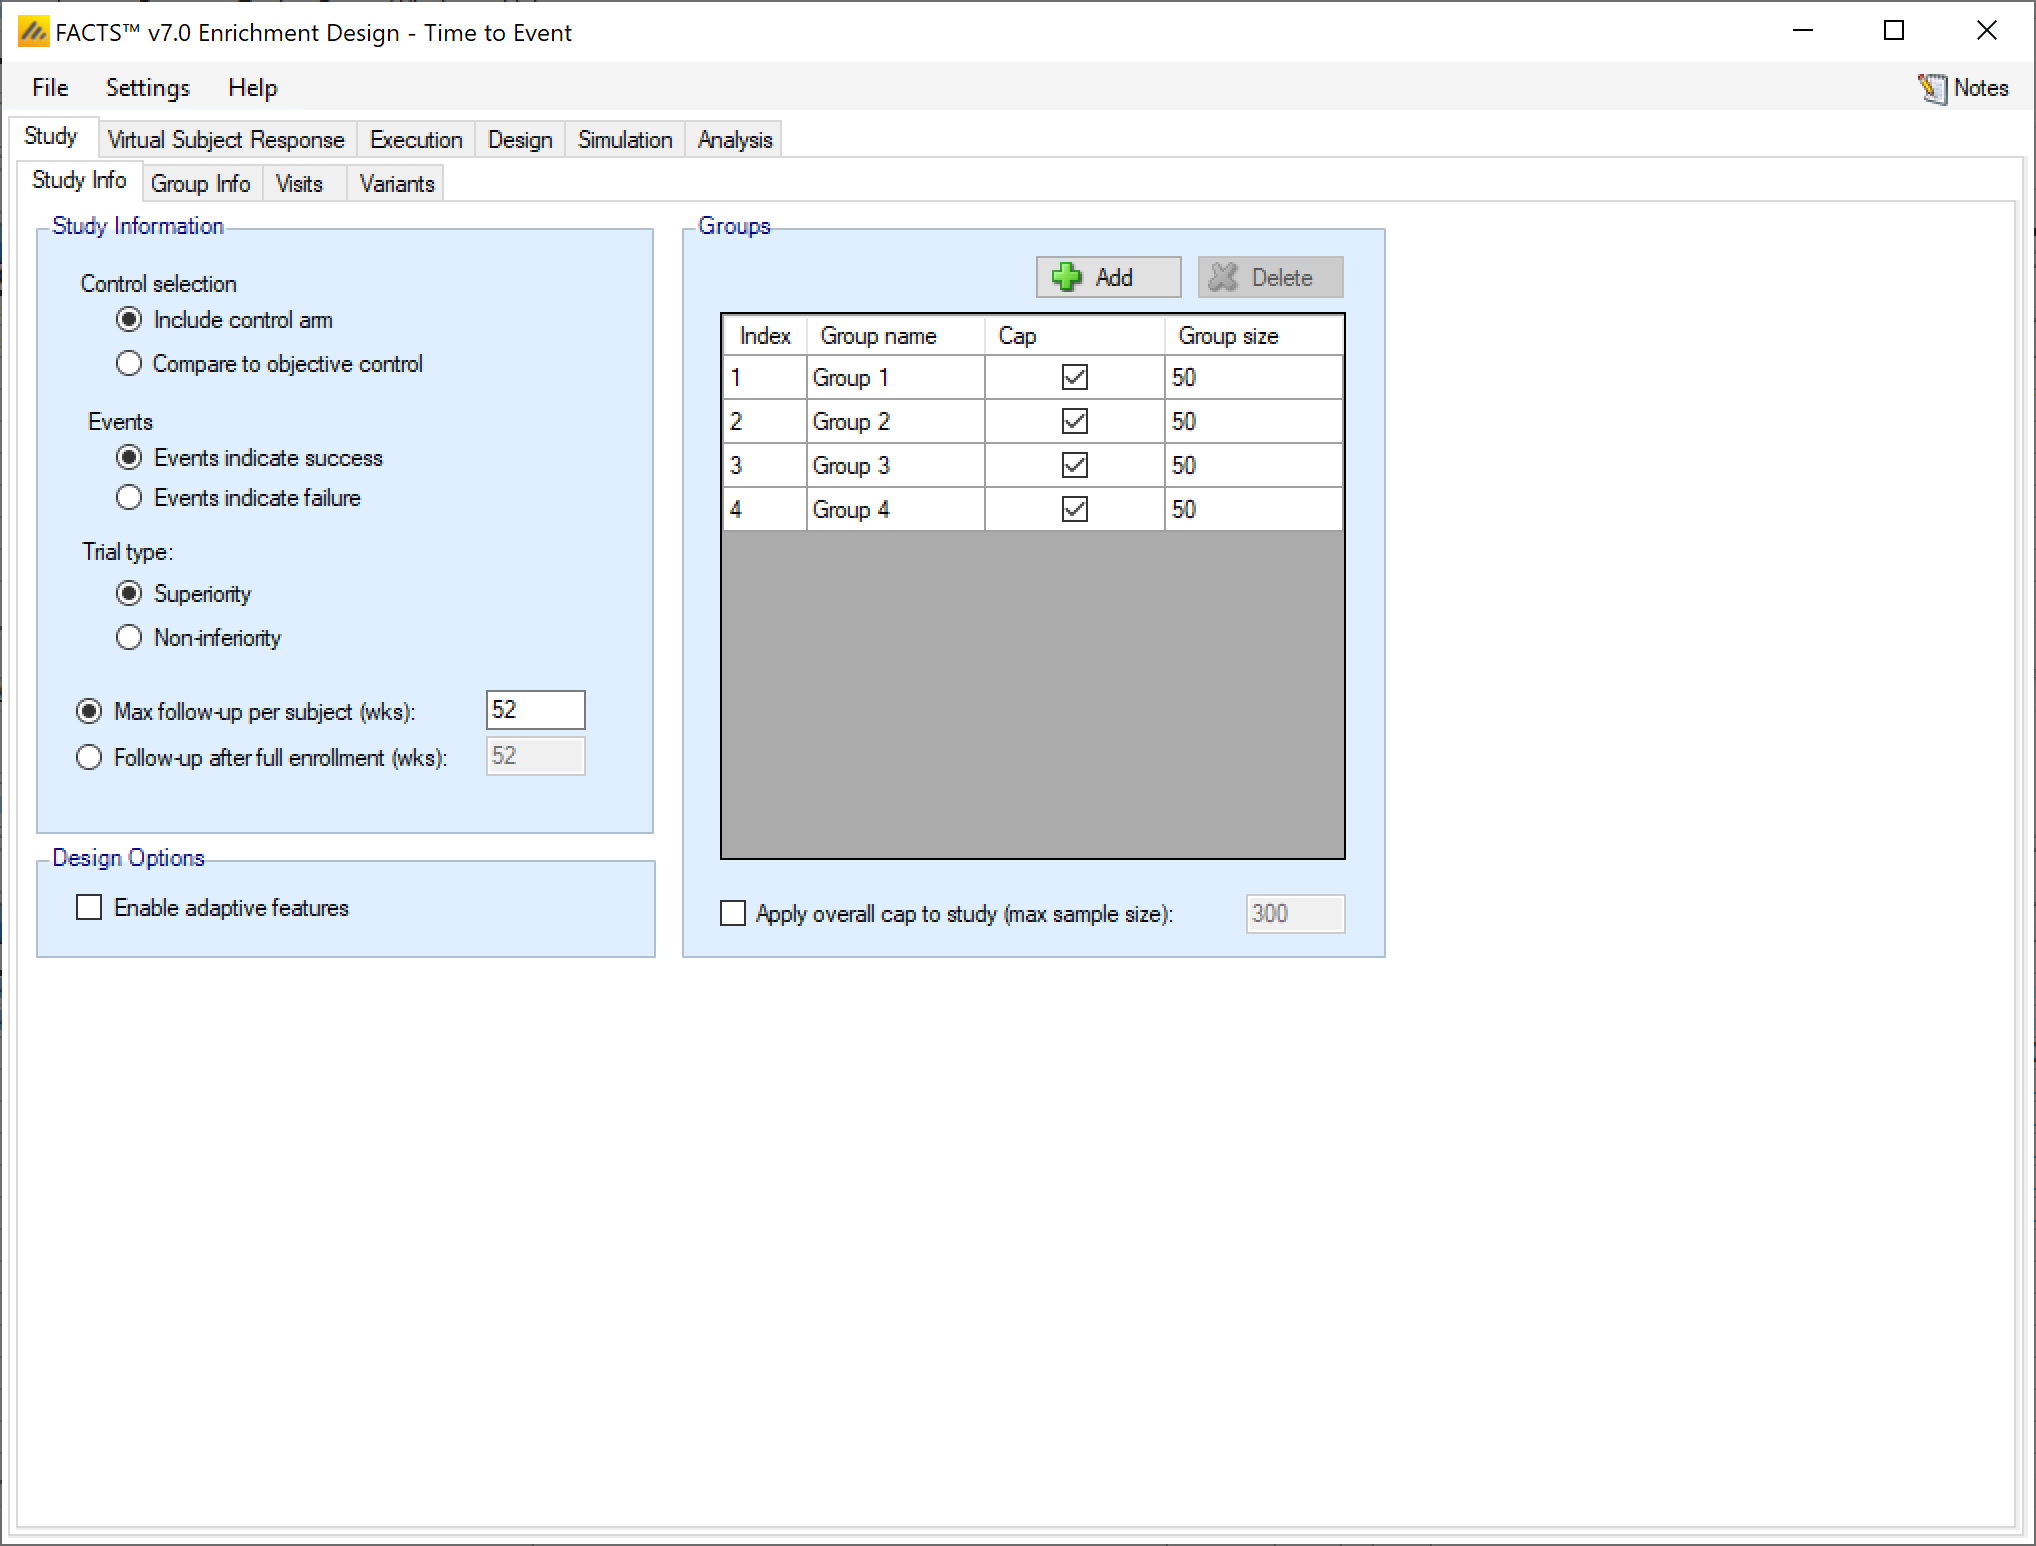Go to the Simulation tab
Screen dimensions: 2036x1546
624,140
